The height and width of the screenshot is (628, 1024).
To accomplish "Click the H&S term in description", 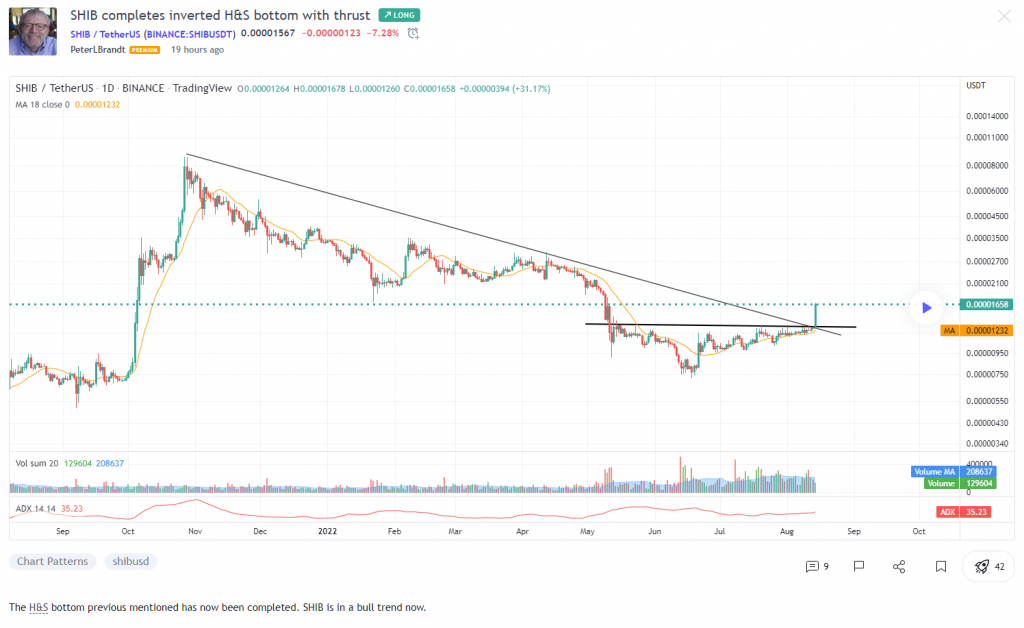I will [37, 607].
